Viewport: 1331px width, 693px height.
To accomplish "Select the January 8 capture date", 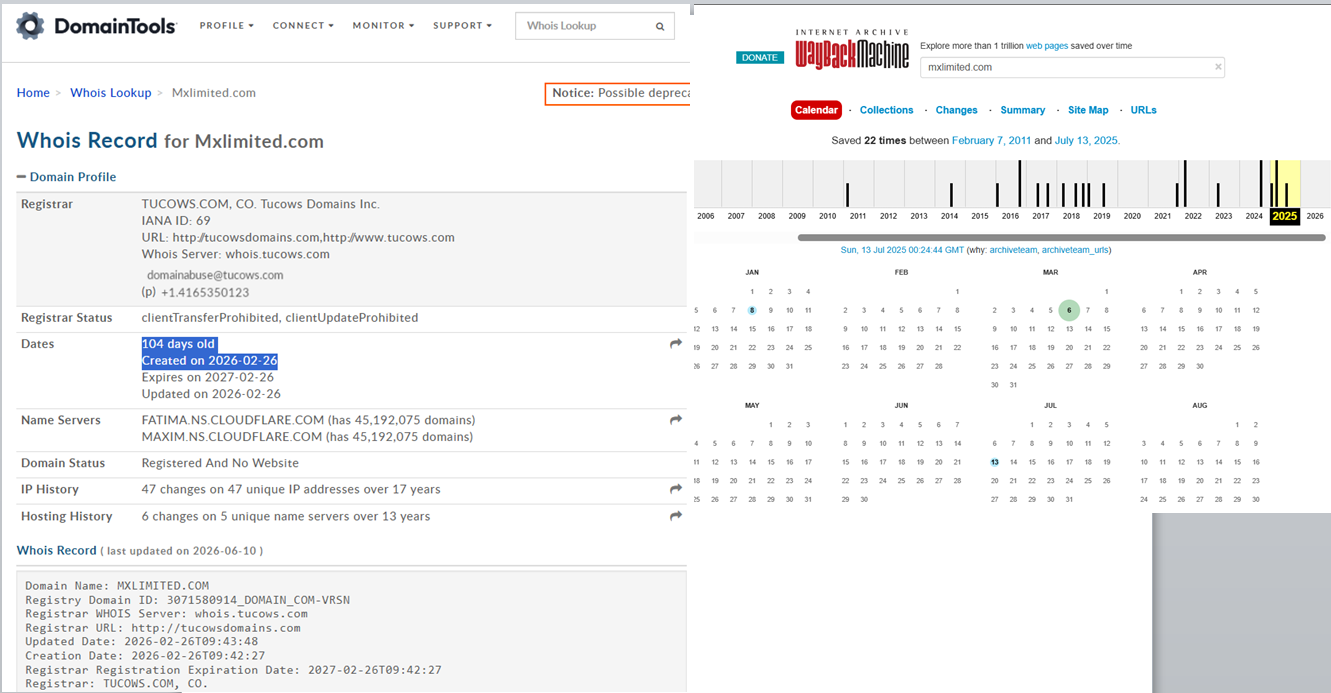I will pos(752,310).
